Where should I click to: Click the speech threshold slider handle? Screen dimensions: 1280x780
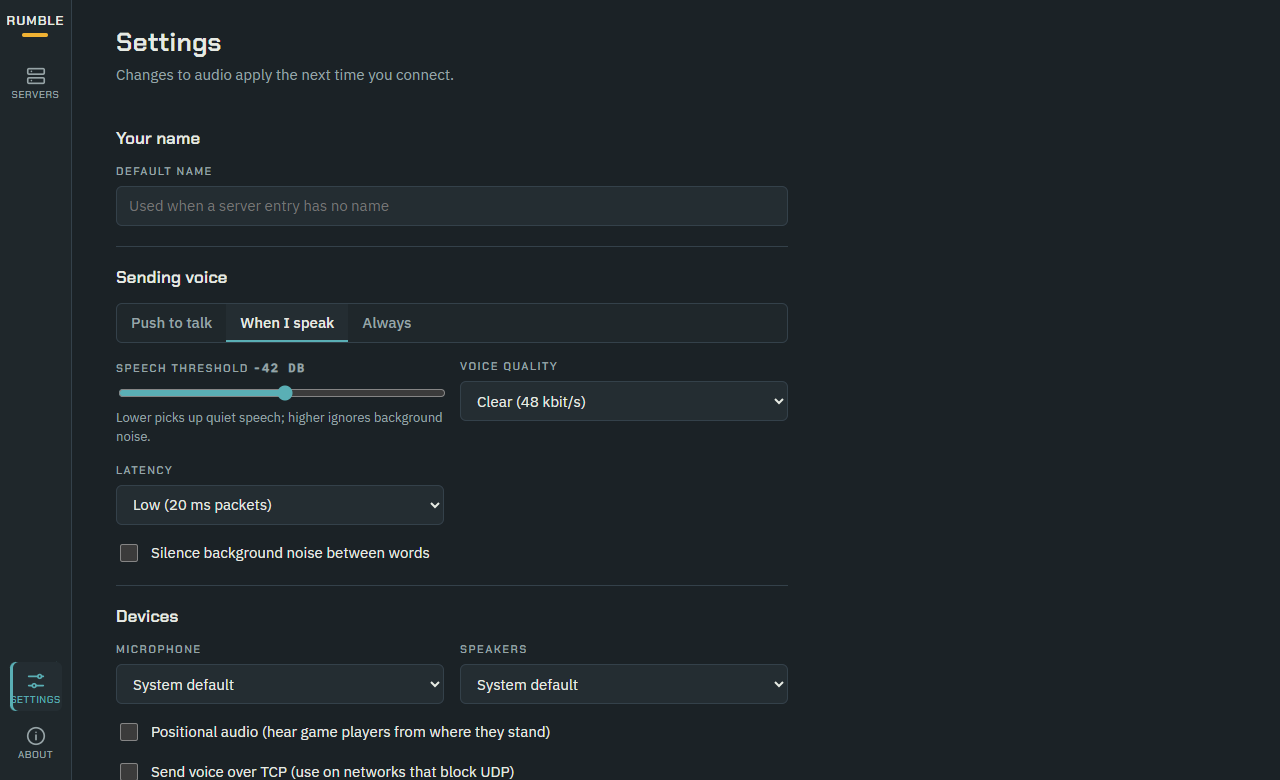[x=285, y=393]
